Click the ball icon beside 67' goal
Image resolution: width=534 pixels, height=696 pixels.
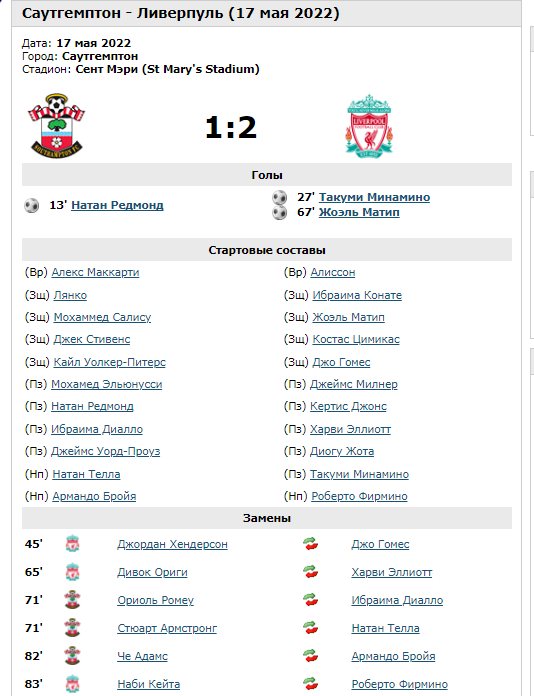[x=280, y=213]
